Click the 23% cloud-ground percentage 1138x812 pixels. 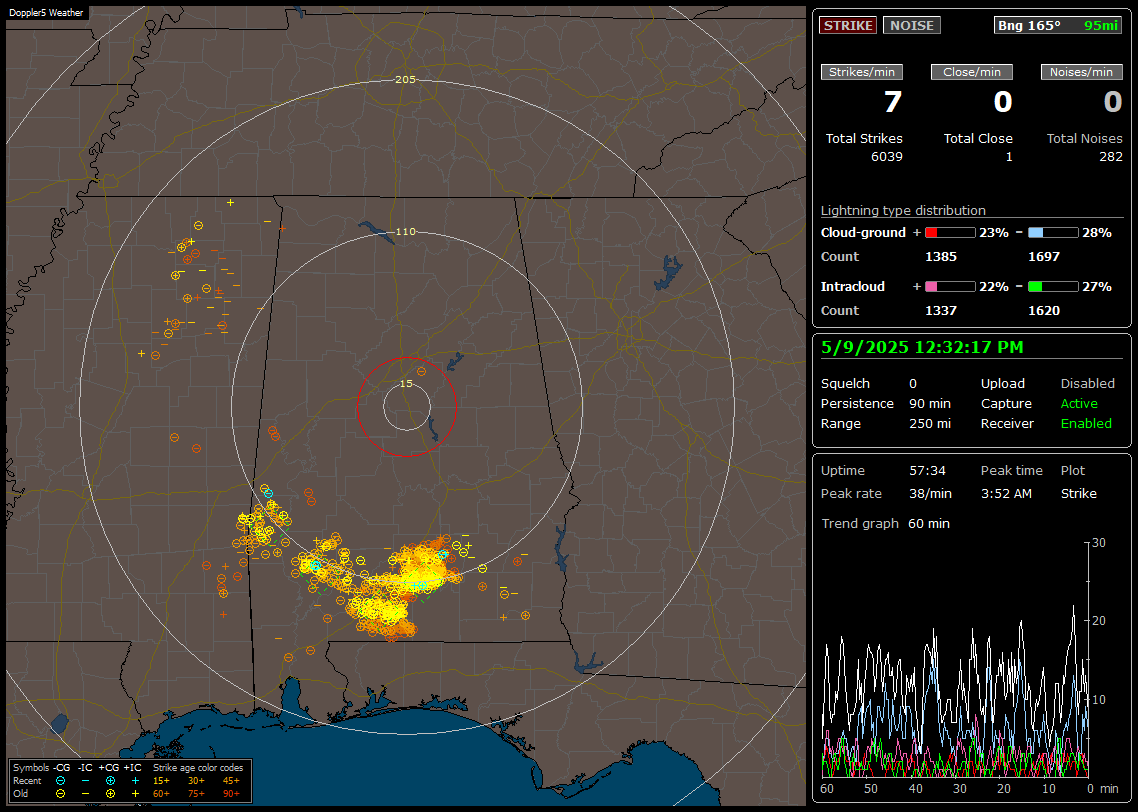pyautogui.click(x=994, y=233)
